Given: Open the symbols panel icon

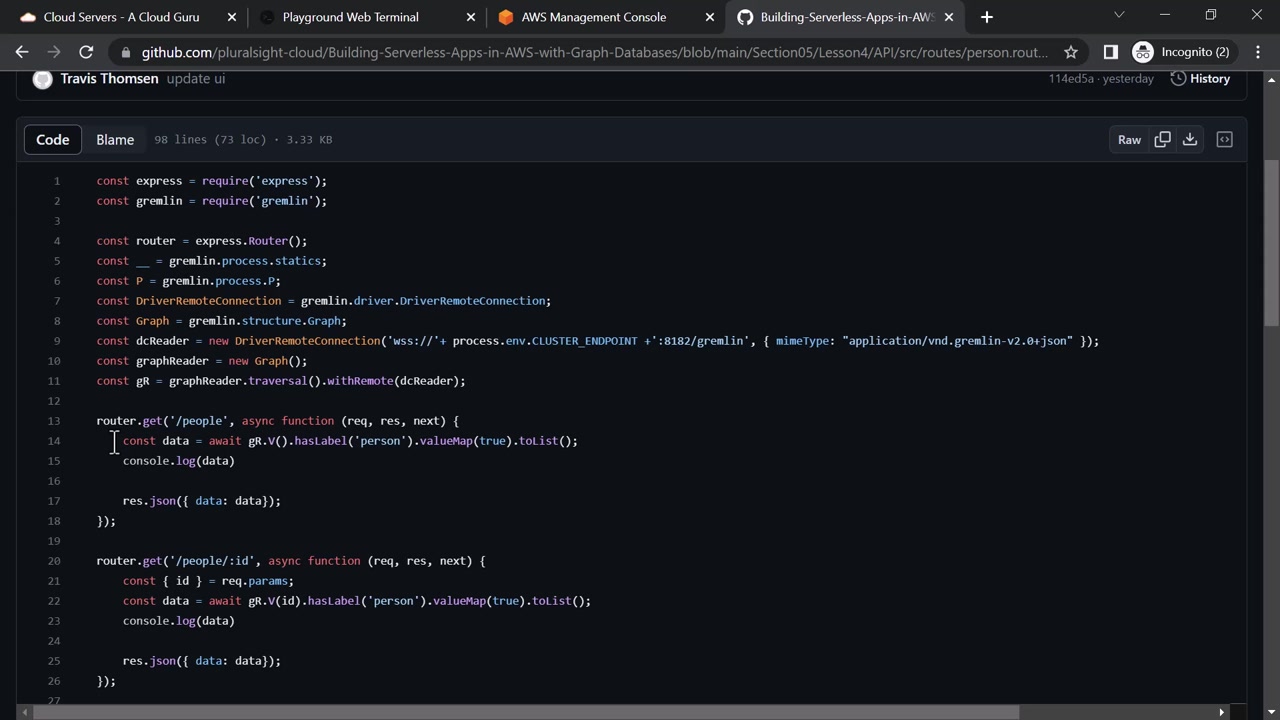Looking at the screenshot, I should (1224, 140).
